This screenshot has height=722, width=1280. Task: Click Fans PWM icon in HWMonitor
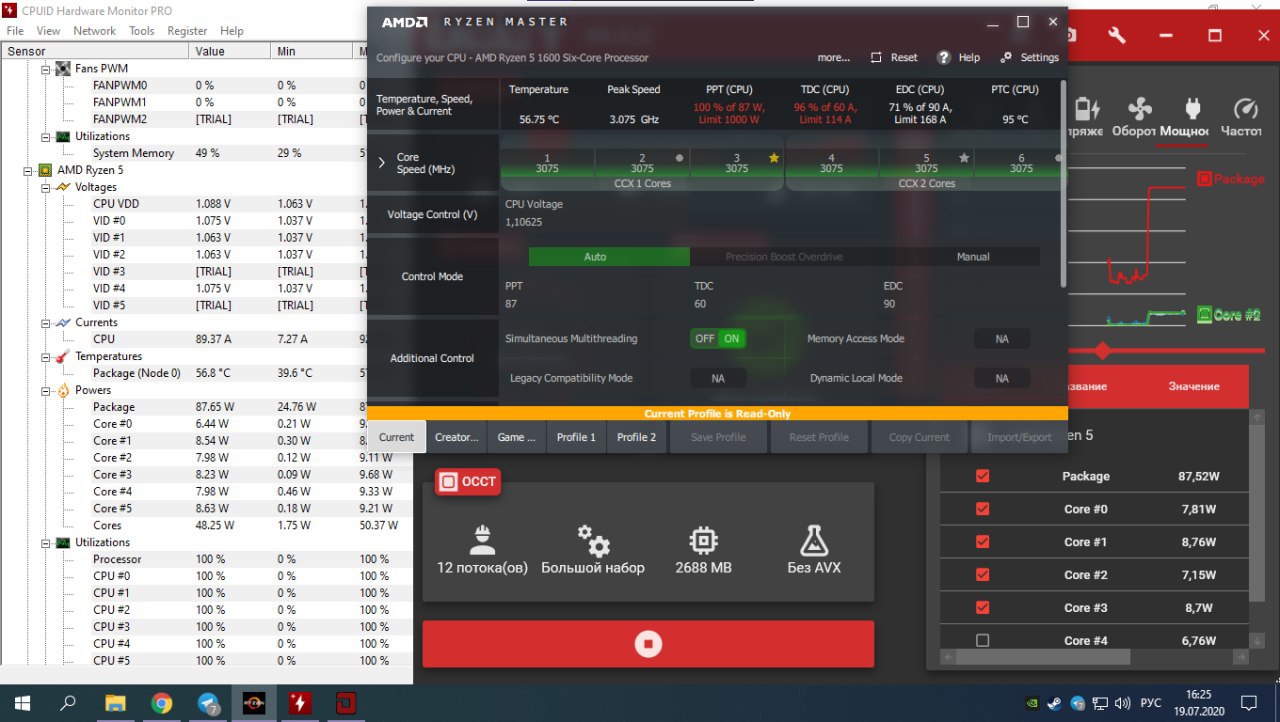63,68
